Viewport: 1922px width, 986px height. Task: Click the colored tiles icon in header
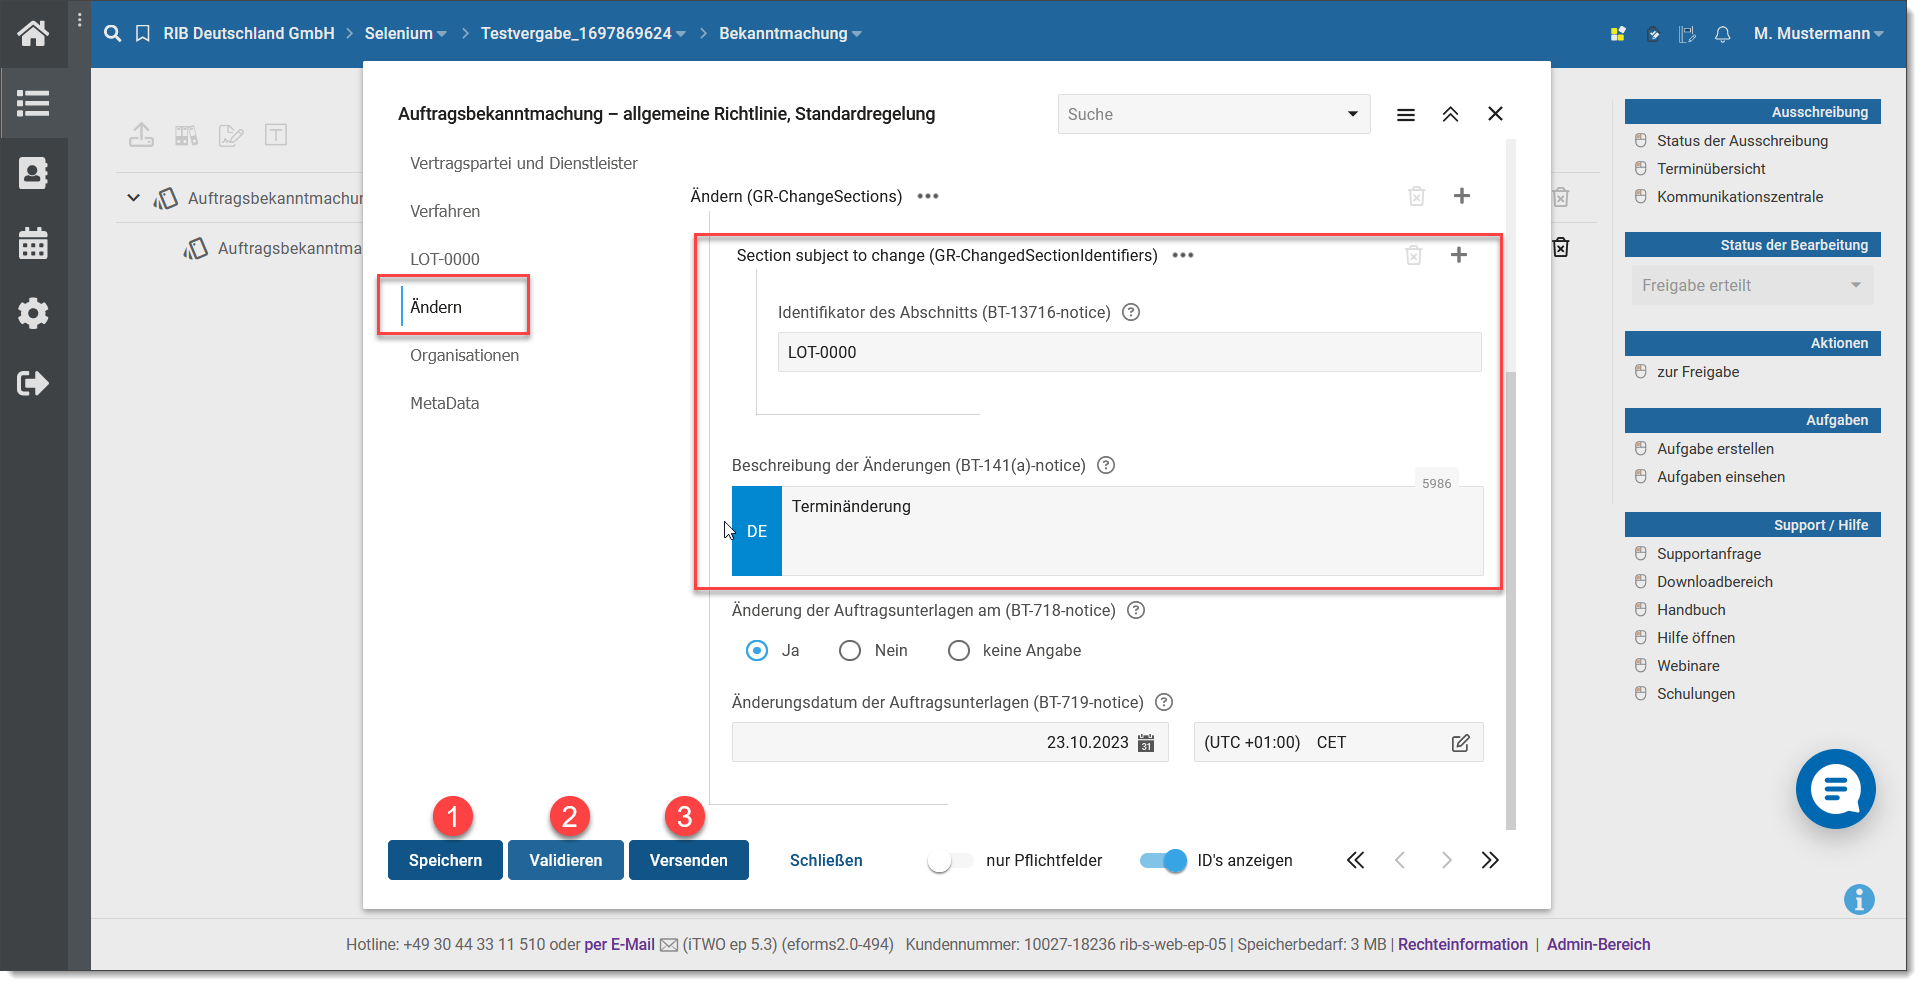(1618, 34)
